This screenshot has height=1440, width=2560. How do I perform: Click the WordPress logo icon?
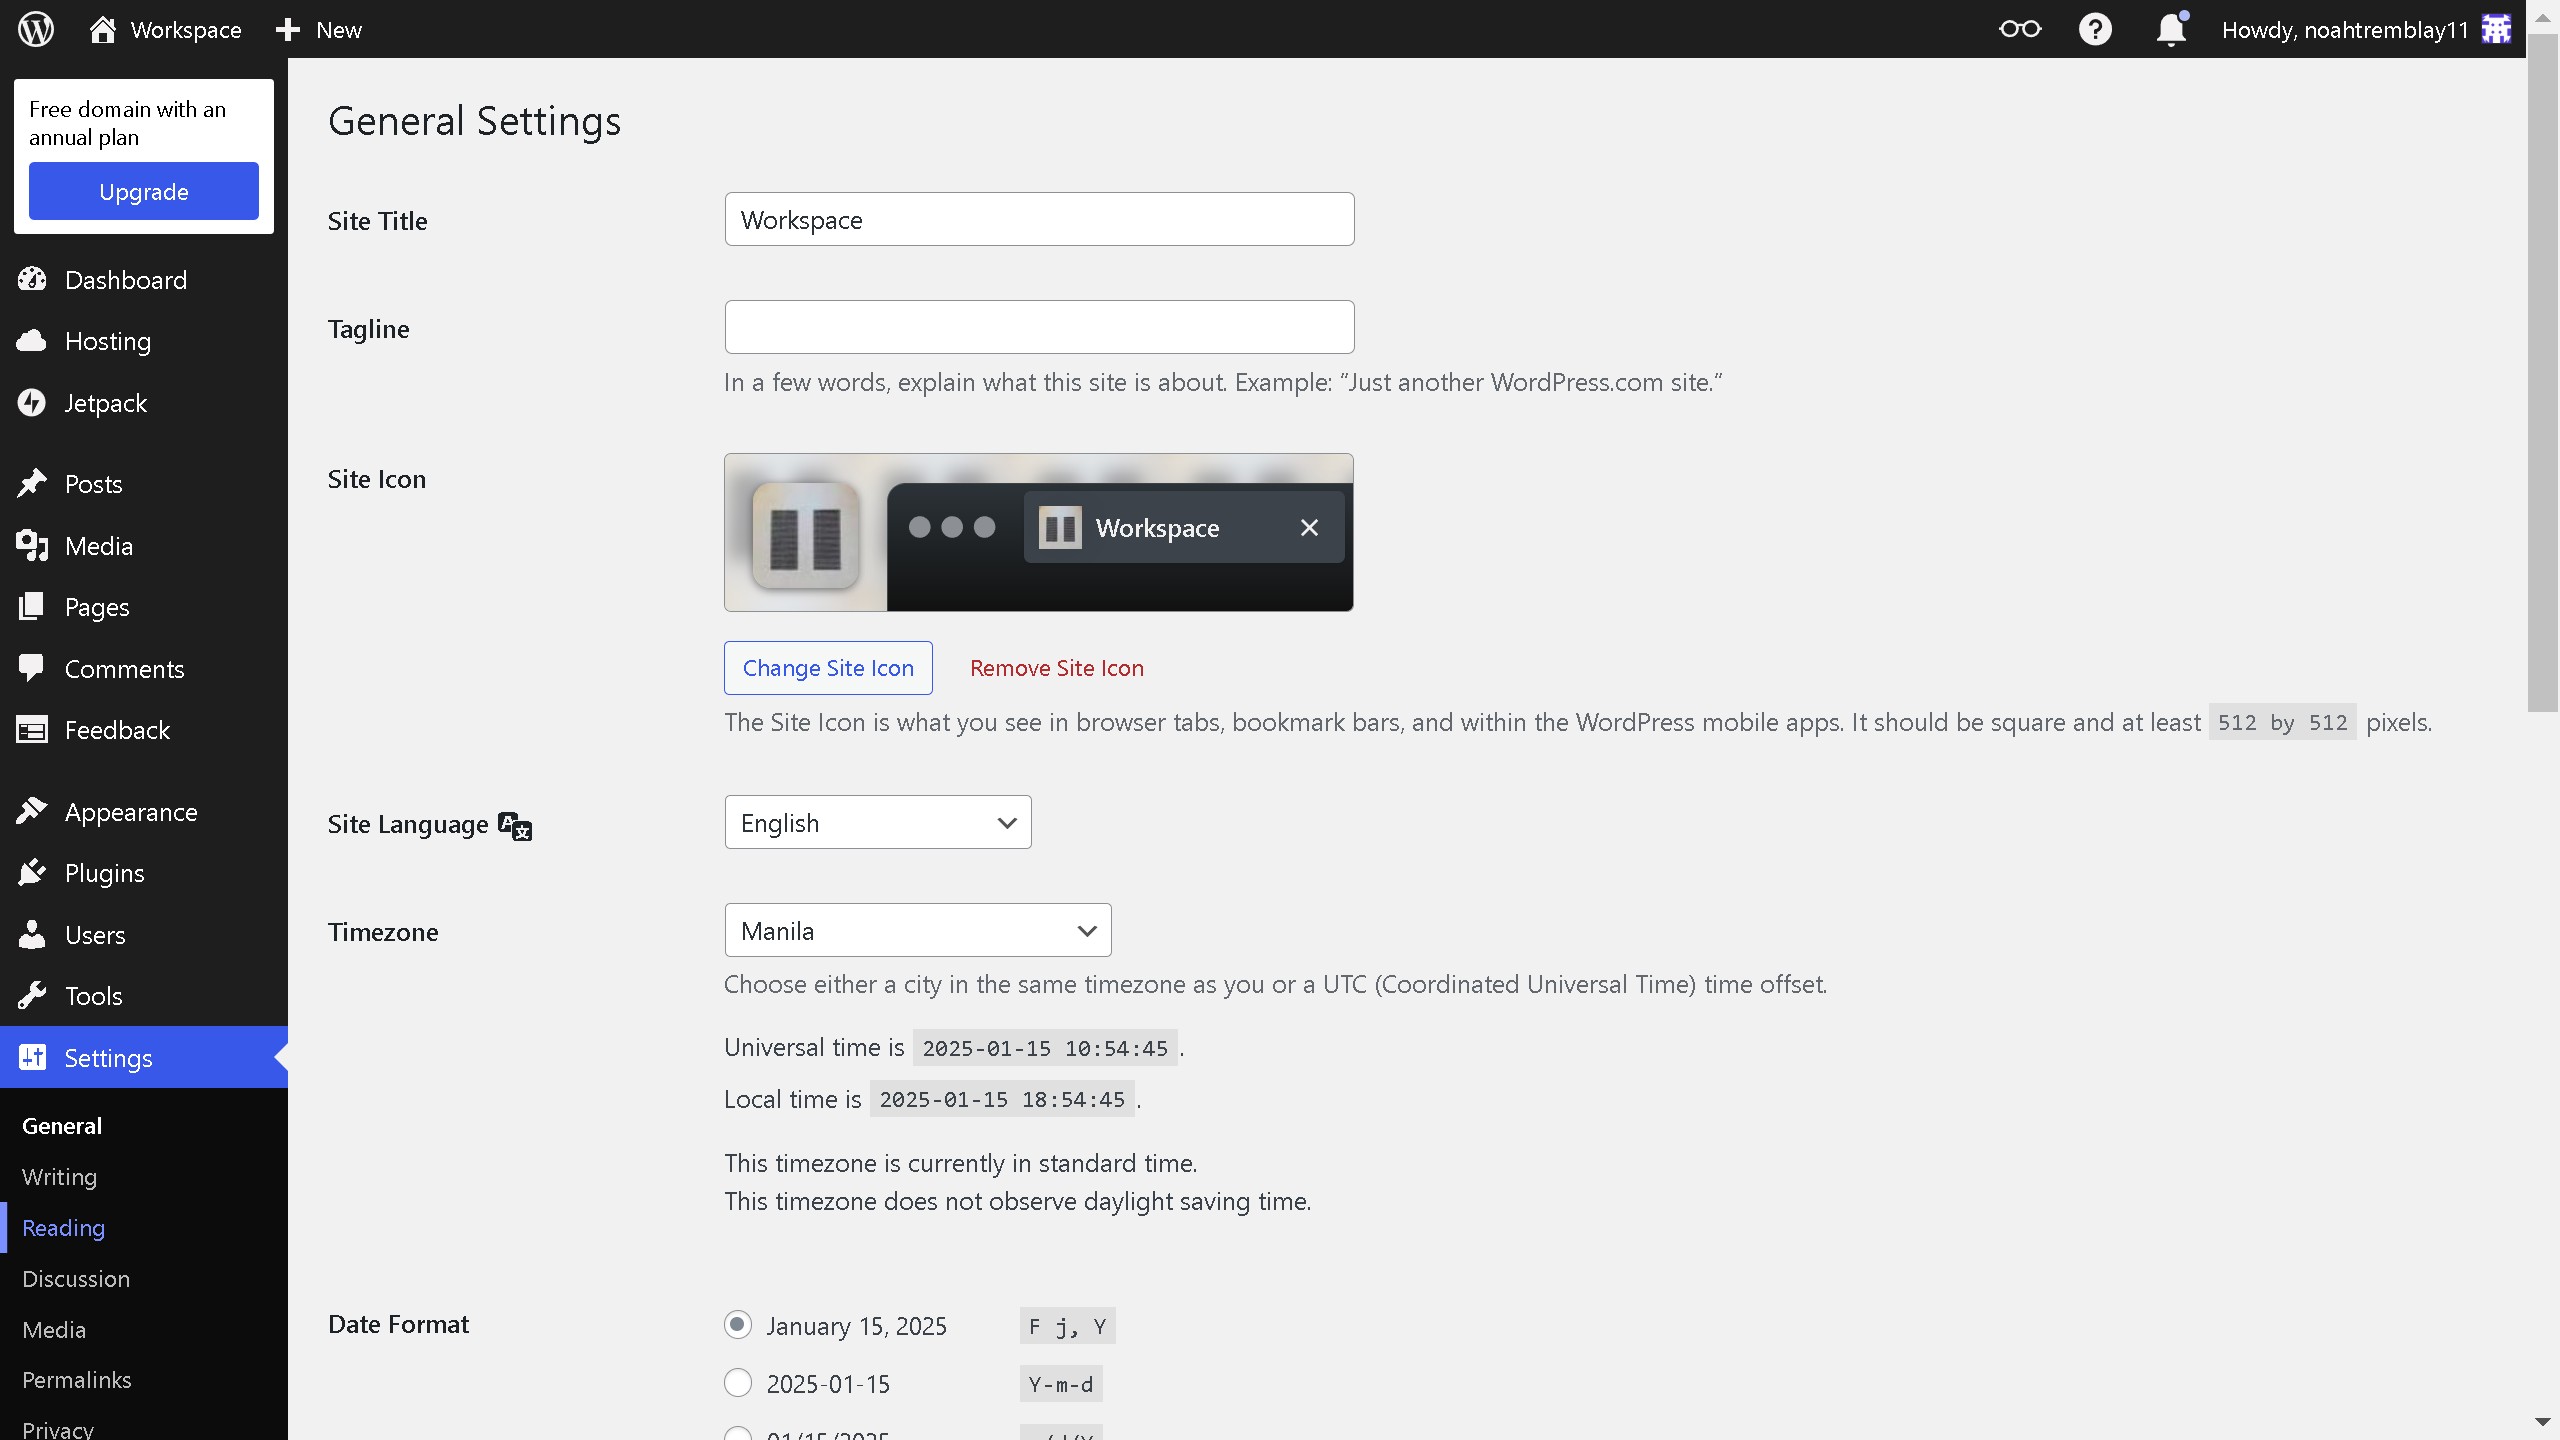pyautogui.click(x=36, y=29)
